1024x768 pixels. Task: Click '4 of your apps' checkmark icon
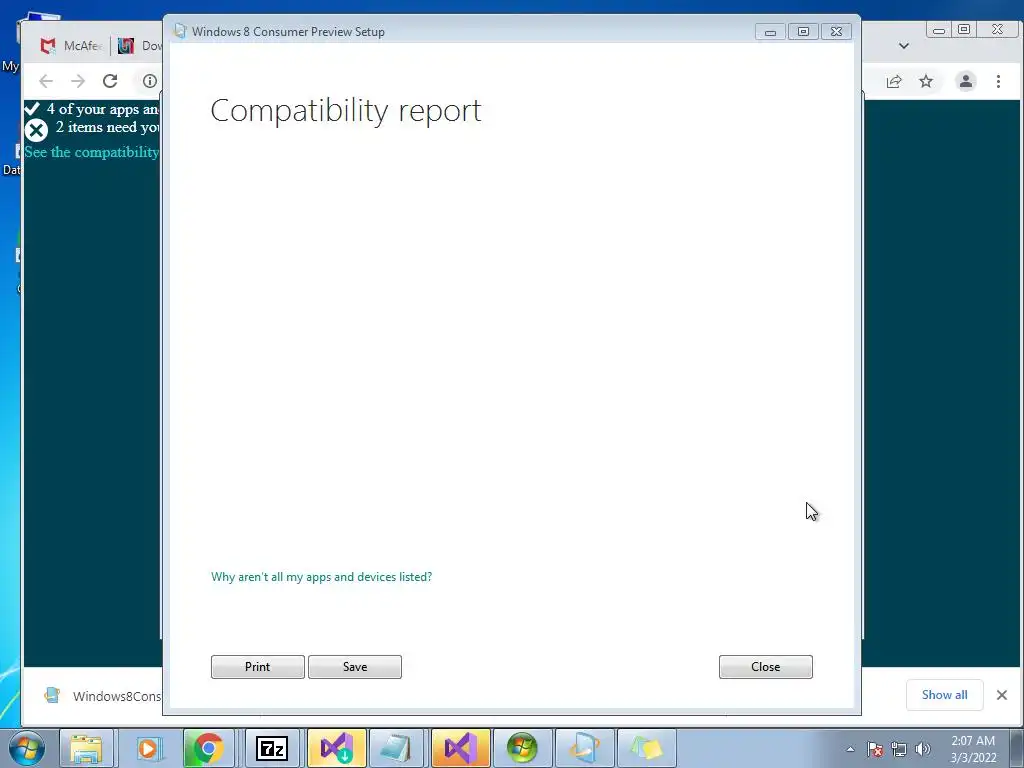click(x=31, y=108)
